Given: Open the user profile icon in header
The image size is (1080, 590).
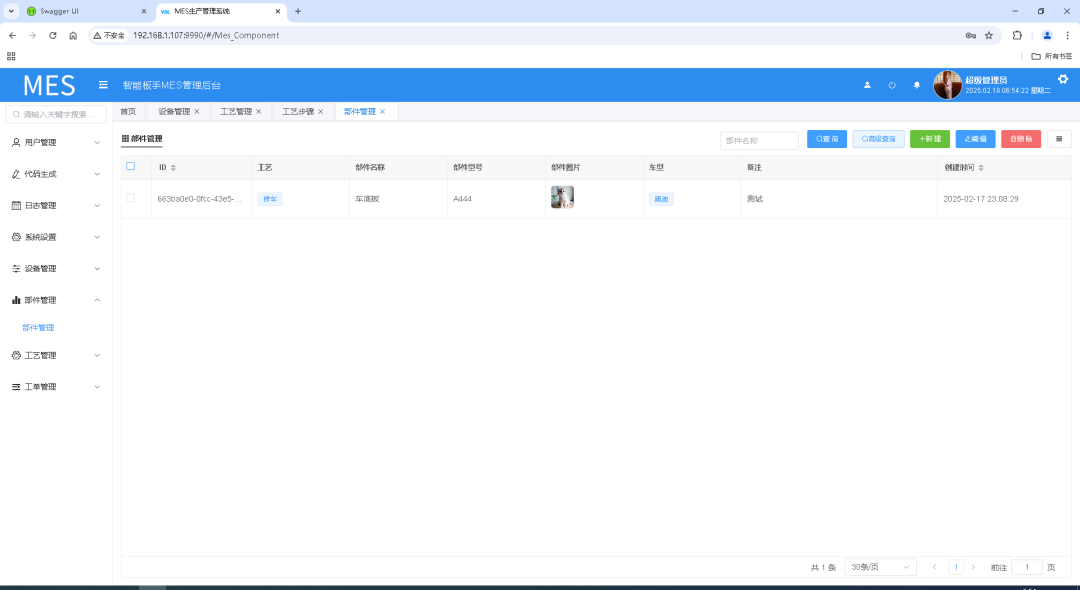Looking at the screenshot, I should (x=867, y=85).
